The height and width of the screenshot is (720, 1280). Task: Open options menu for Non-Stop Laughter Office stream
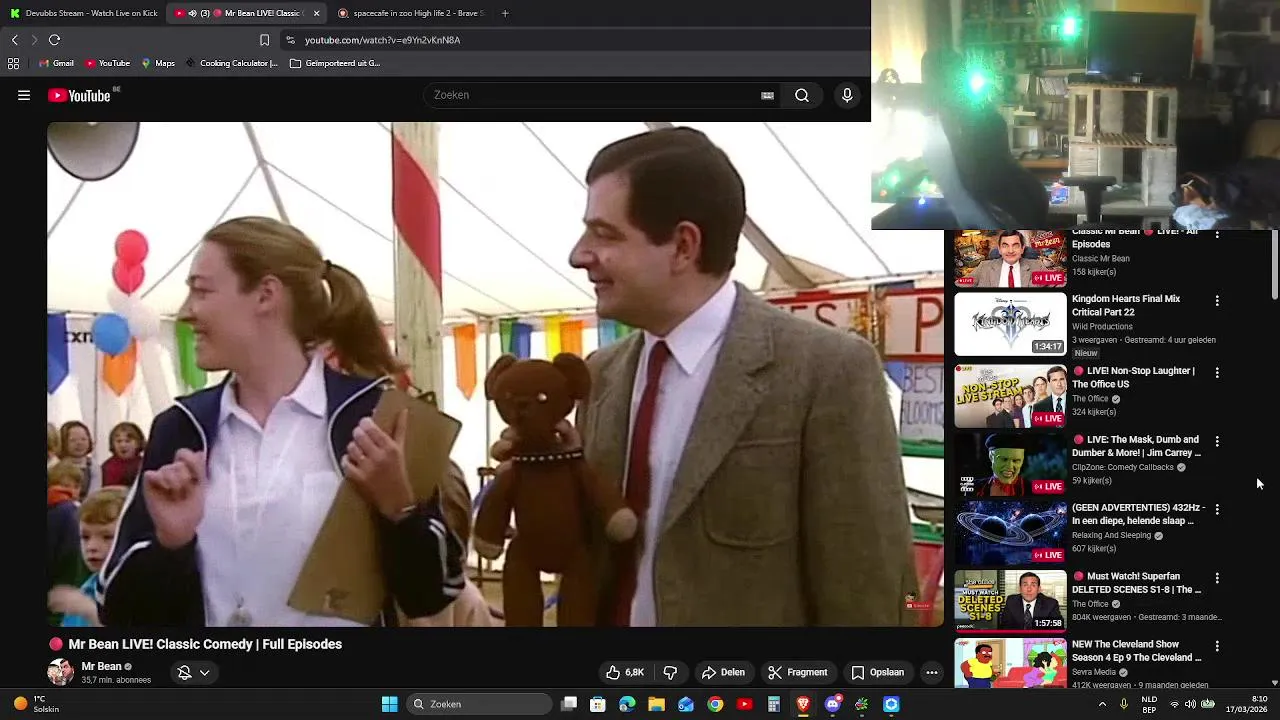click(x=1217, y=372)
